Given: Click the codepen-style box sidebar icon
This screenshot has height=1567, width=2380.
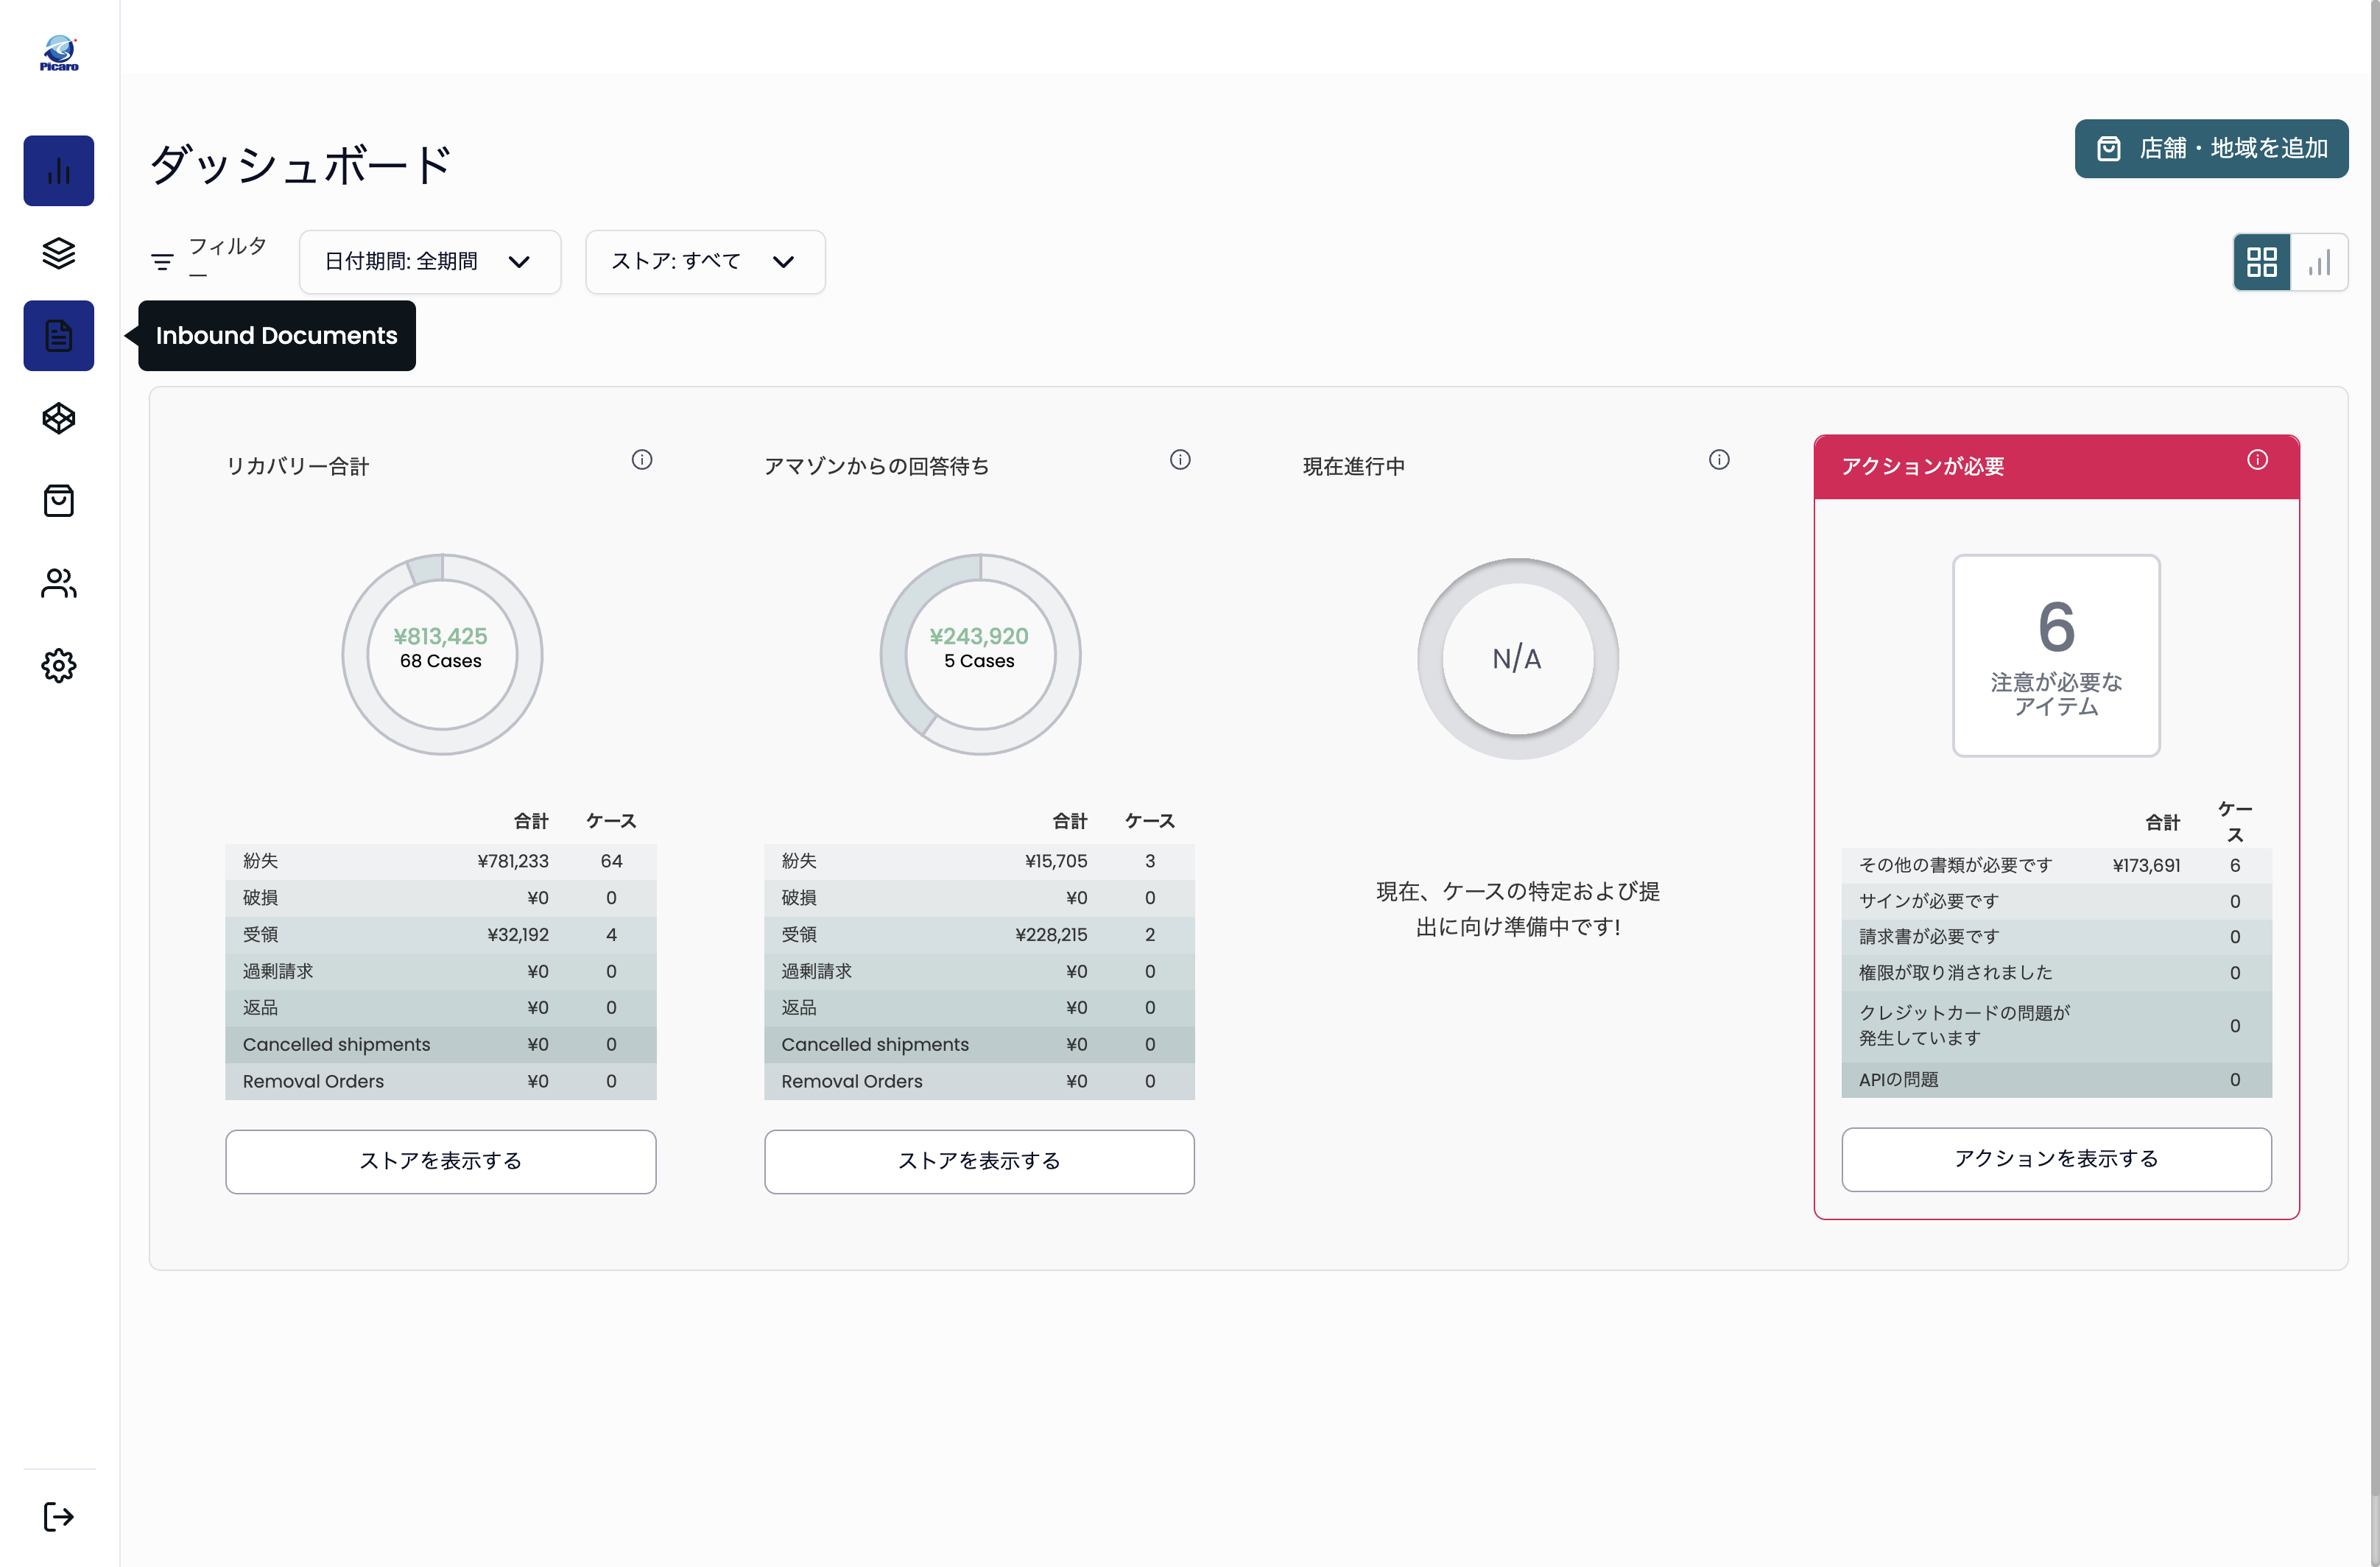Looking at the screenshot, I should tap(59, 418).
